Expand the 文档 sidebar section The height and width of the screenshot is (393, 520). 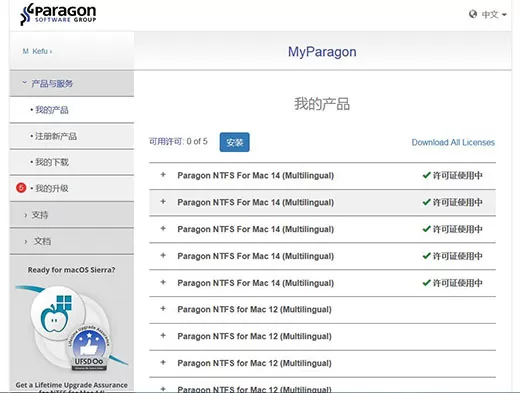[x=72, y=241]
